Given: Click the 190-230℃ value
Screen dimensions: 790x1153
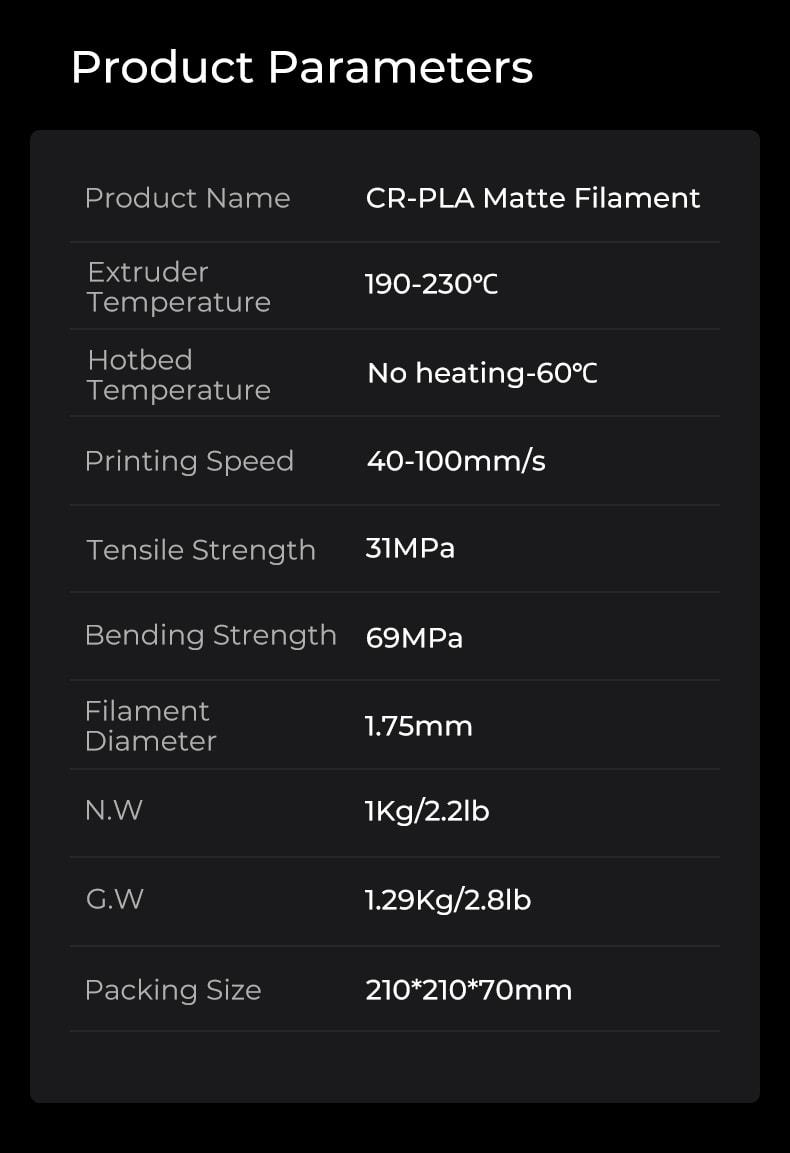Looking at the screenshot, I should pos(432,284).
